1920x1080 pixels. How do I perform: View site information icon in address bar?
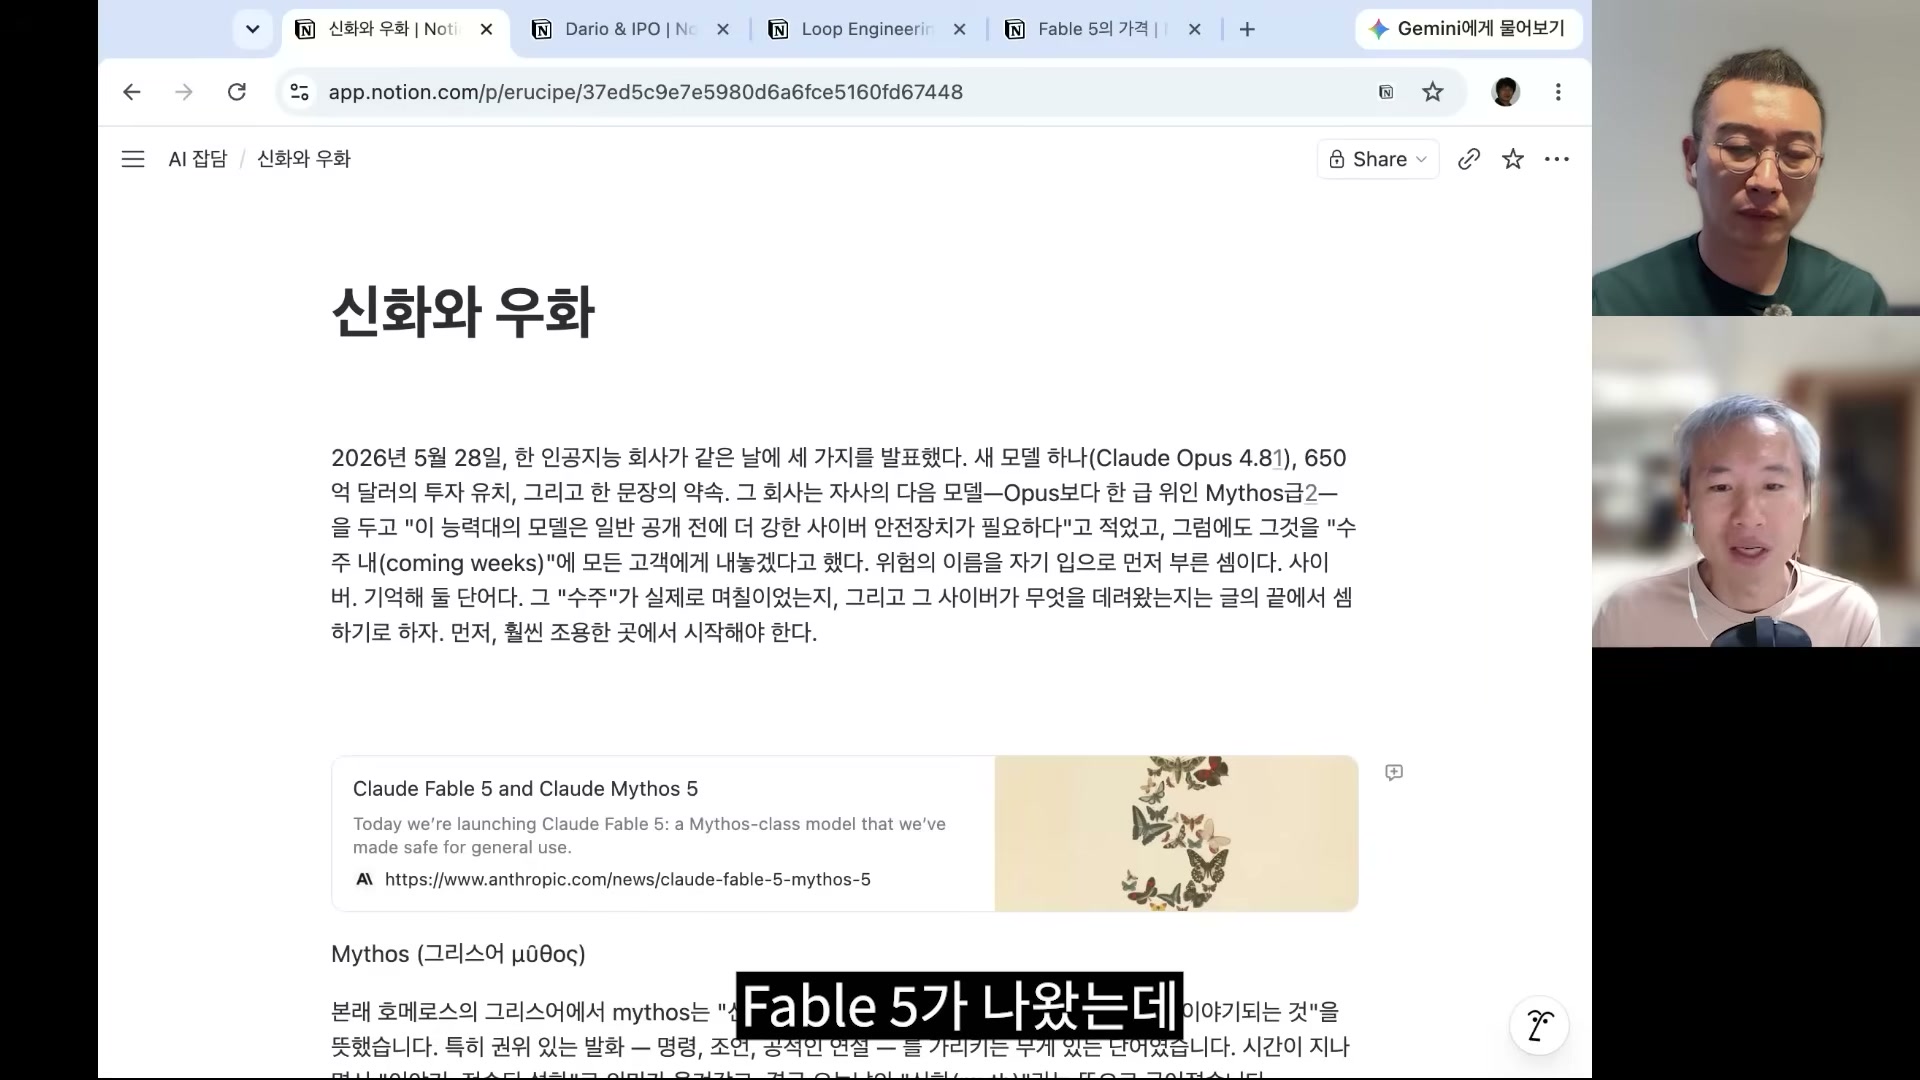(299, 92)
